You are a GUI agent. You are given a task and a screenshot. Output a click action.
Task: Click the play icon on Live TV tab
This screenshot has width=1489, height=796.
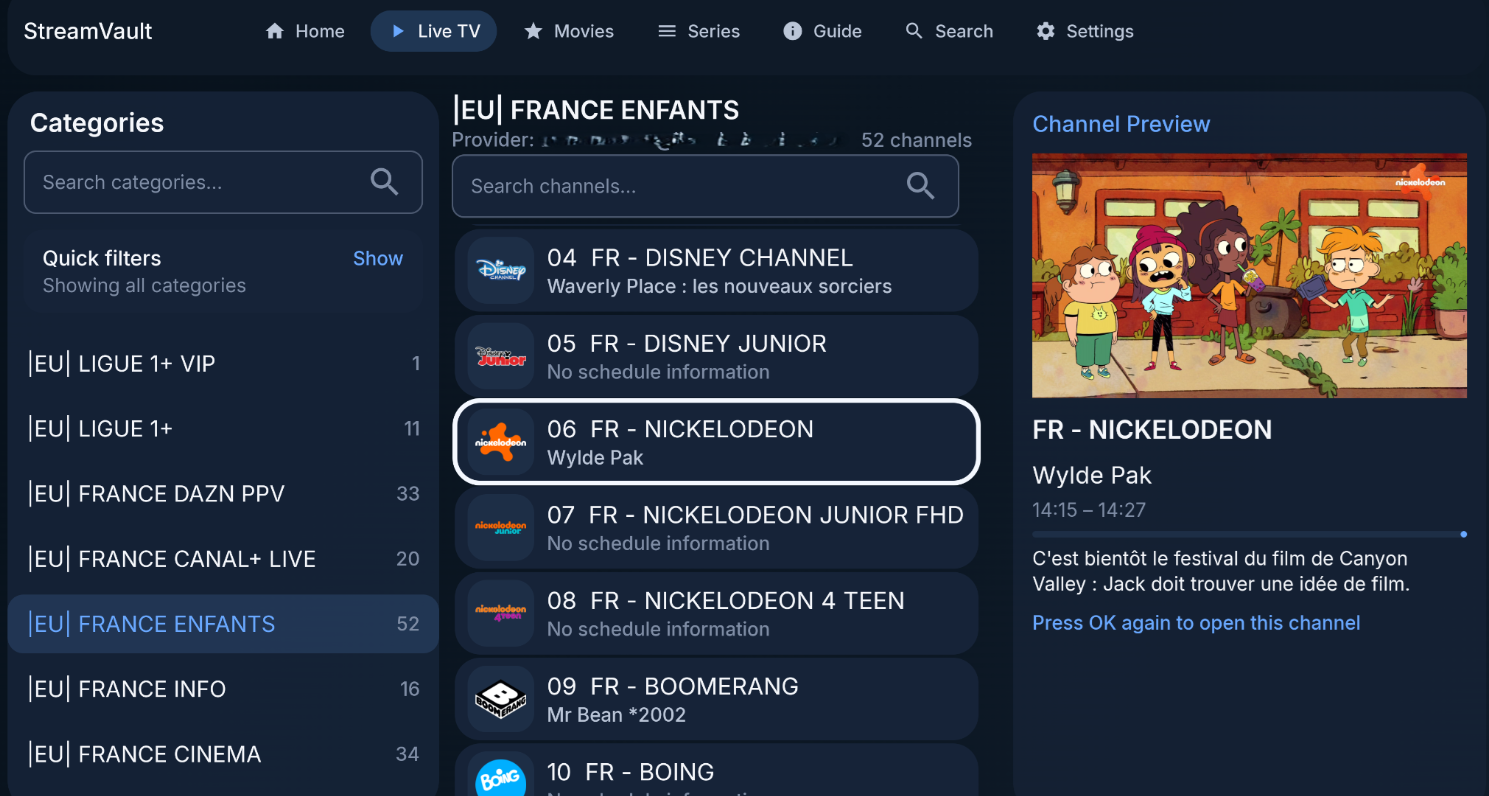(398, 31)
